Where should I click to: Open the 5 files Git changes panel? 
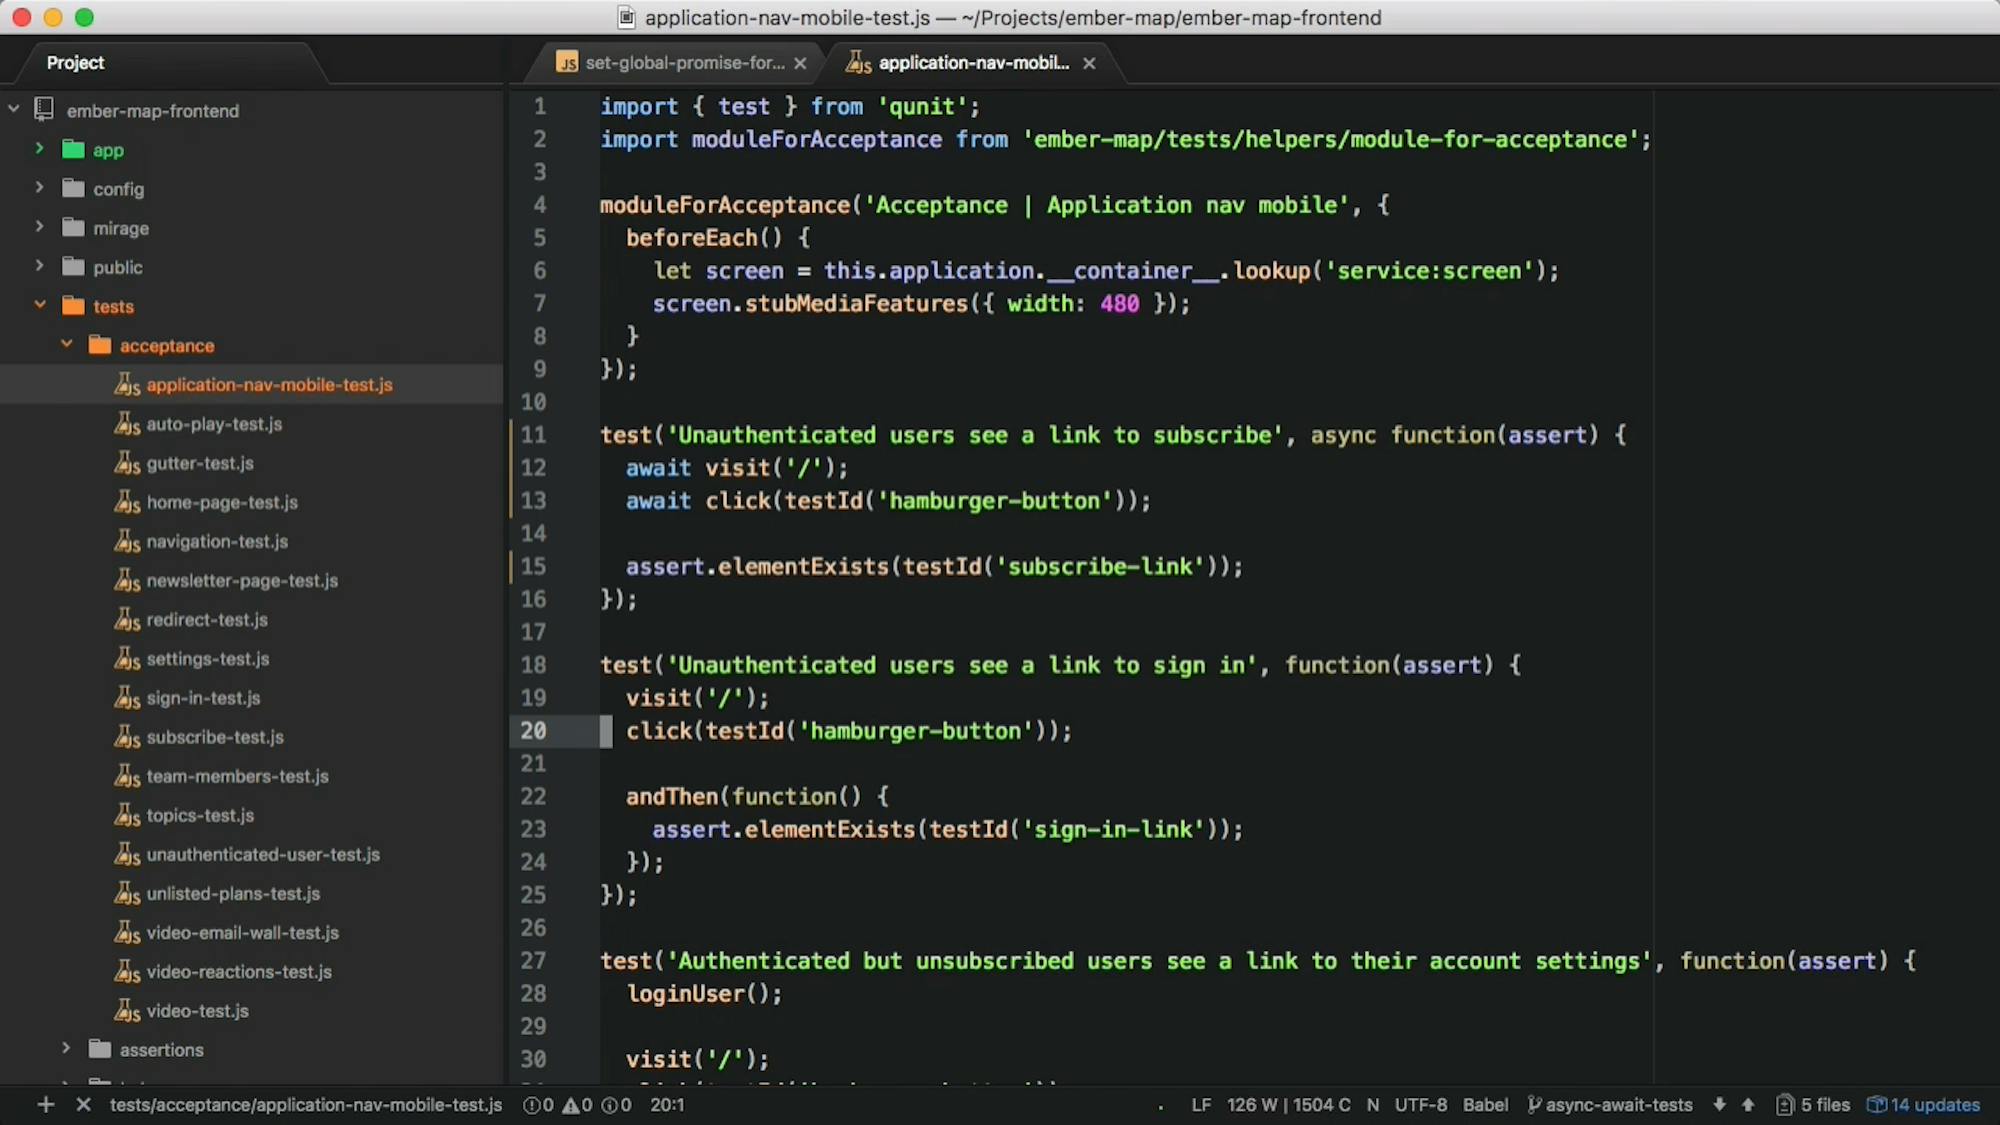point(1810,1105)
